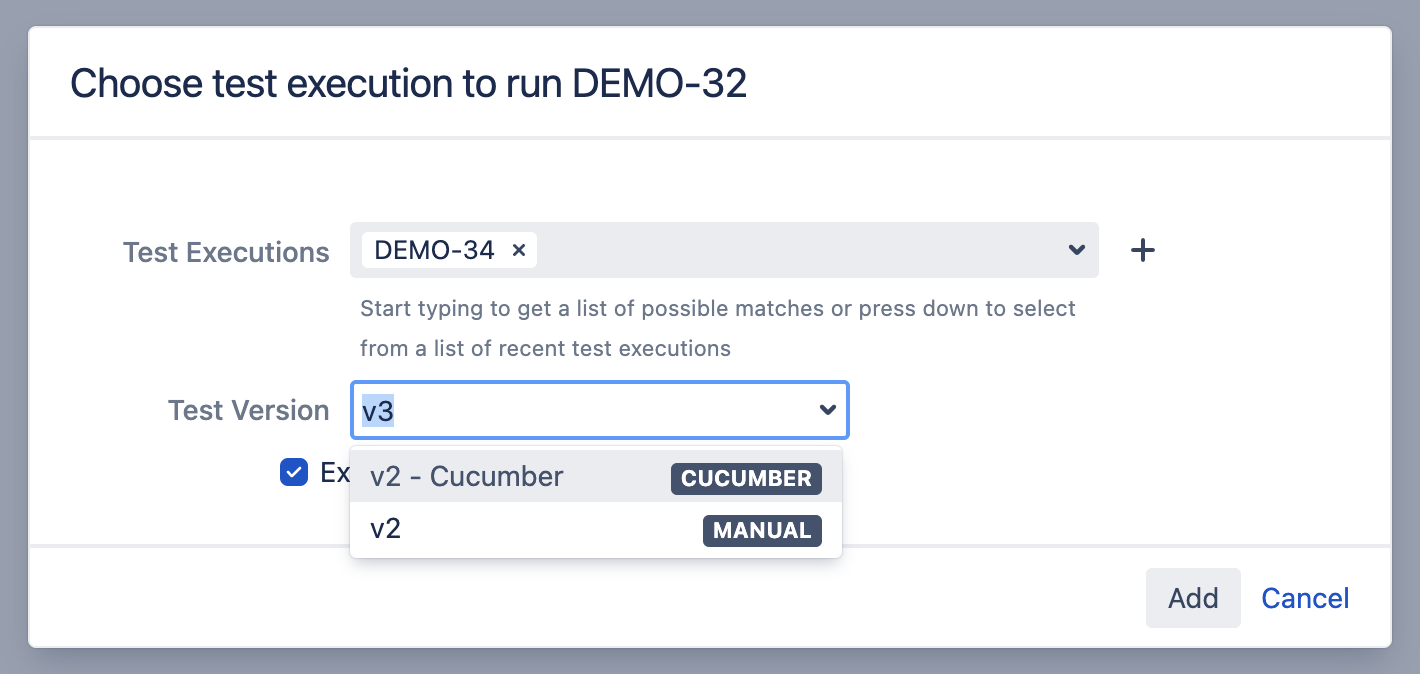Select the DEMO-34 chip label
The image size is (1420, 674).
435,251
